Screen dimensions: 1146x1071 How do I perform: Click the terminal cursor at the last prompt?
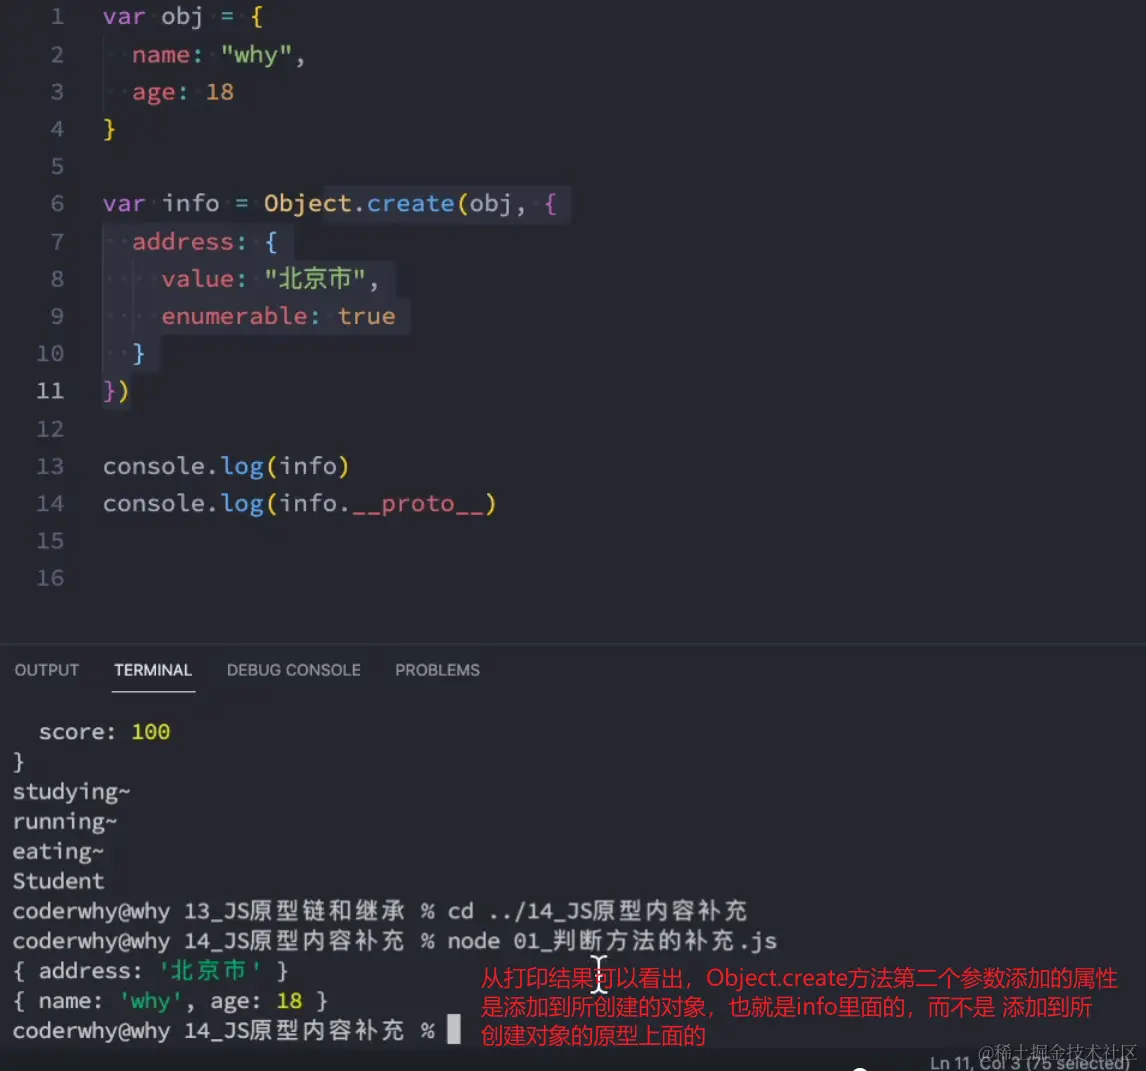[454, 1029]
